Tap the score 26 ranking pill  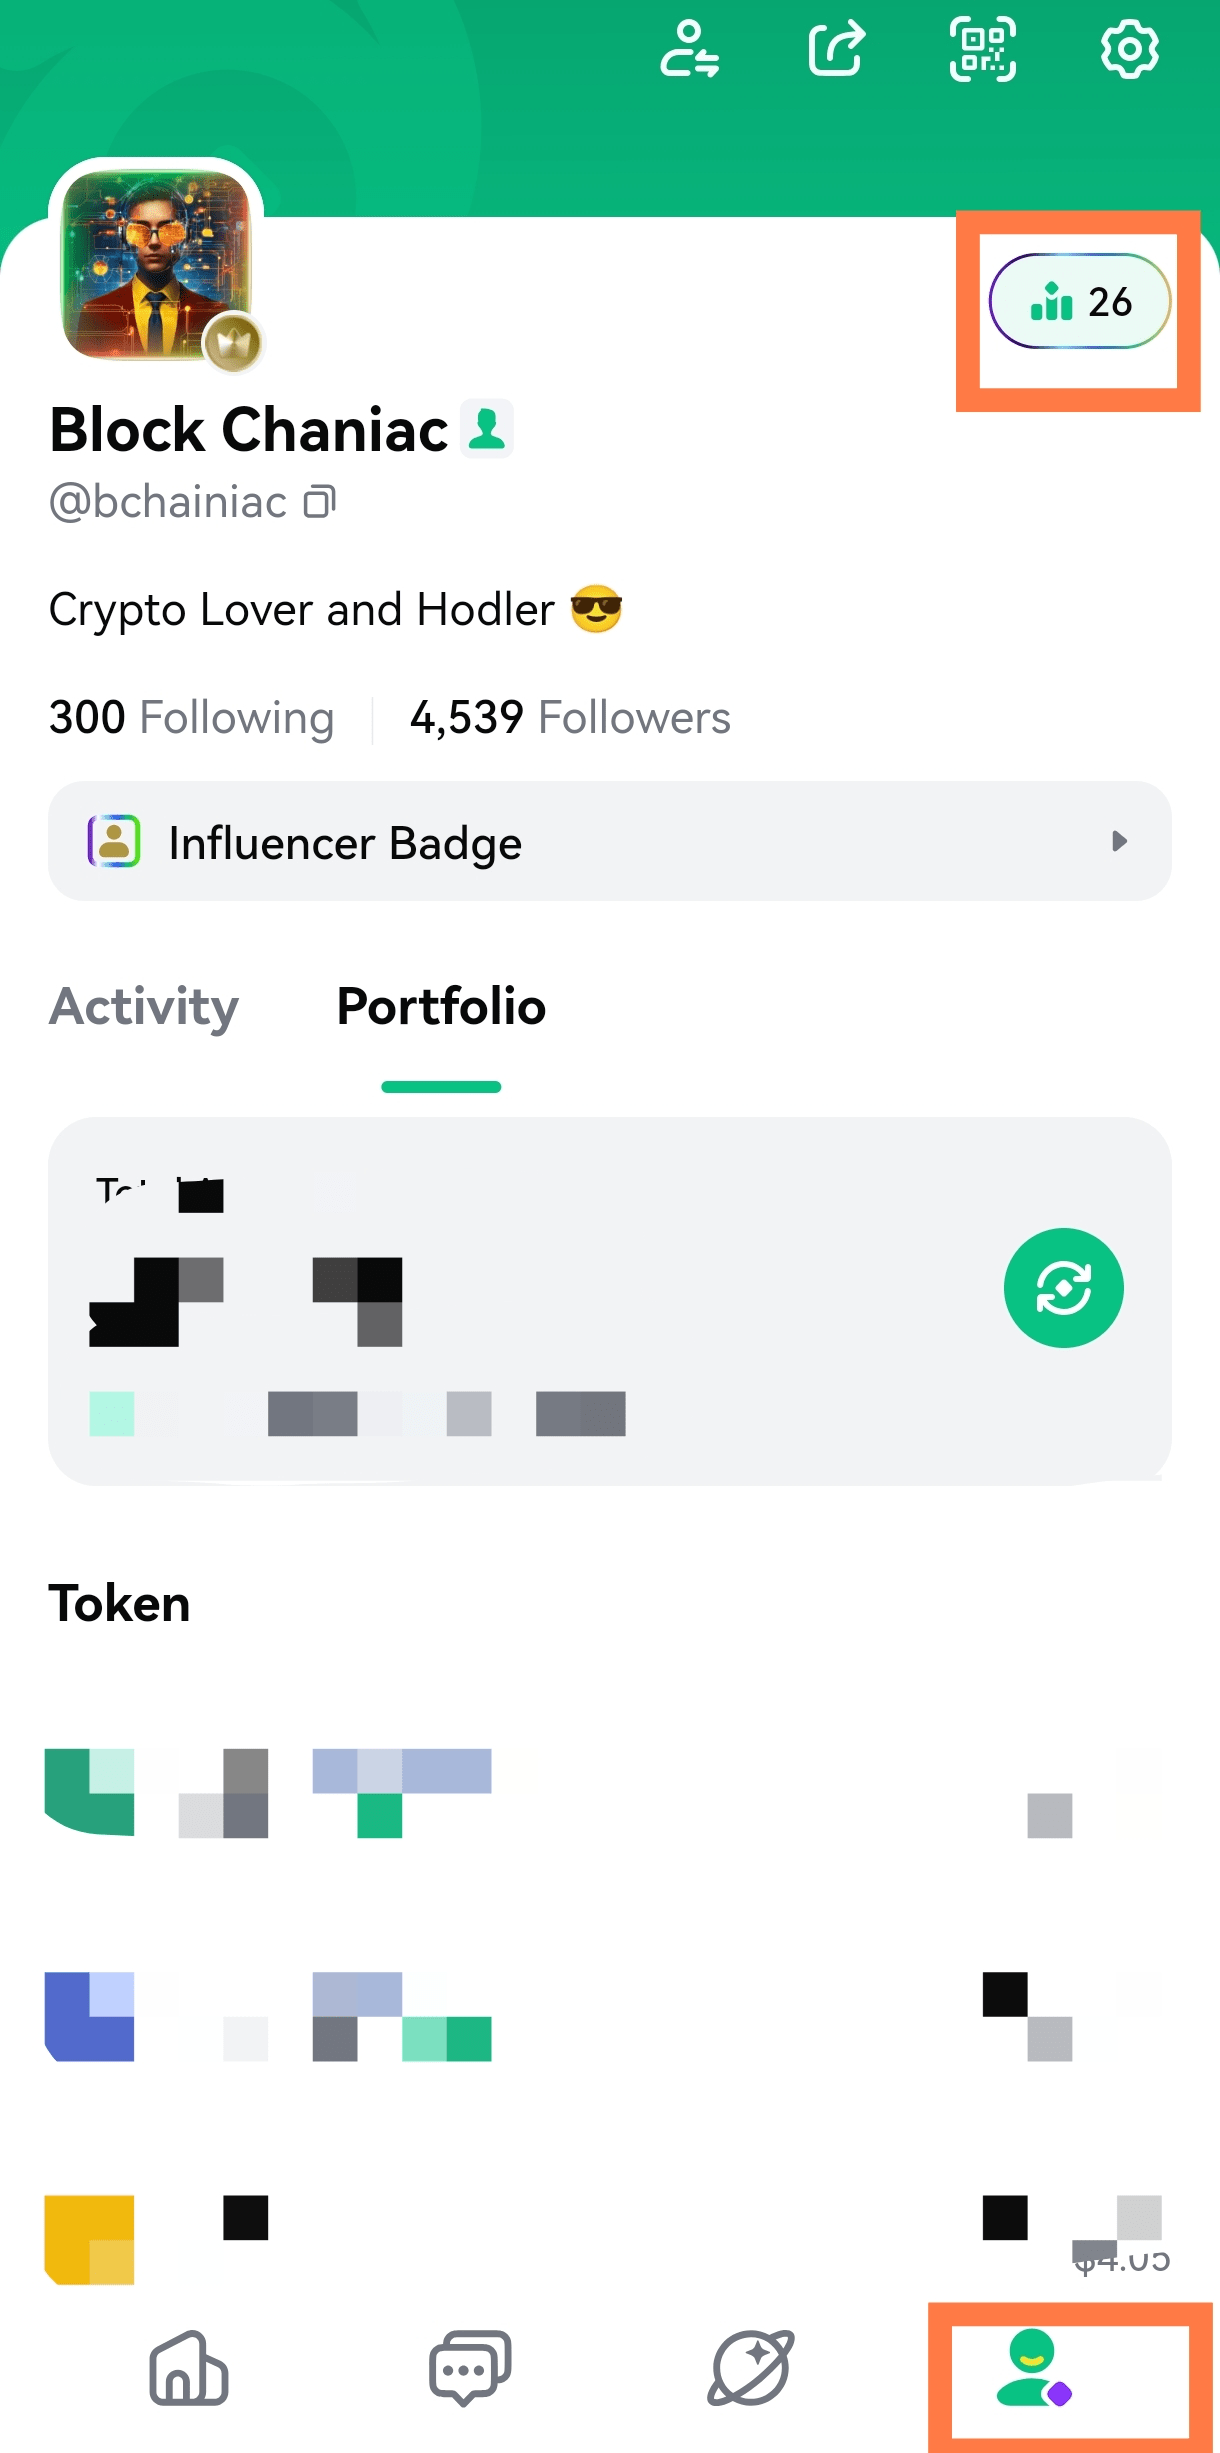click(1079, 301)
